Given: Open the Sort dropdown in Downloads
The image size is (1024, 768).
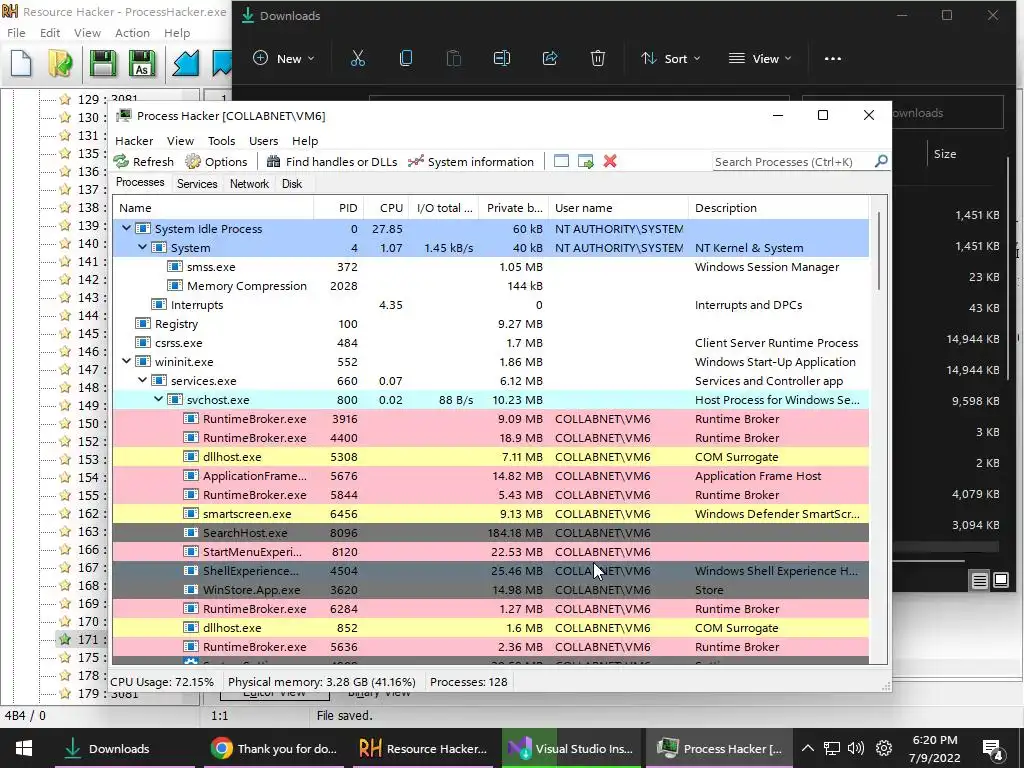Looking at the screenshot, I should click(670, 59).
